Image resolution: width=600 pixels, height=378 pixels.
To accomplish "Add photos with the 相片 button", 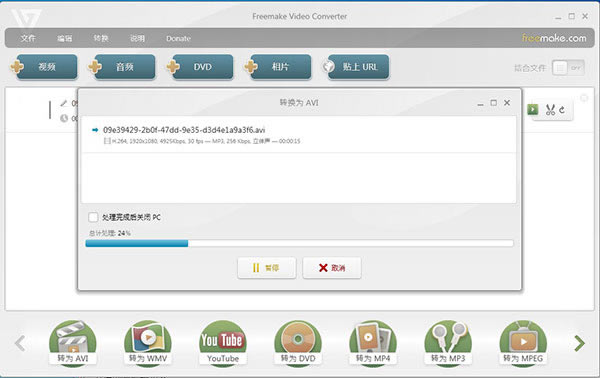I will [280, 67].
